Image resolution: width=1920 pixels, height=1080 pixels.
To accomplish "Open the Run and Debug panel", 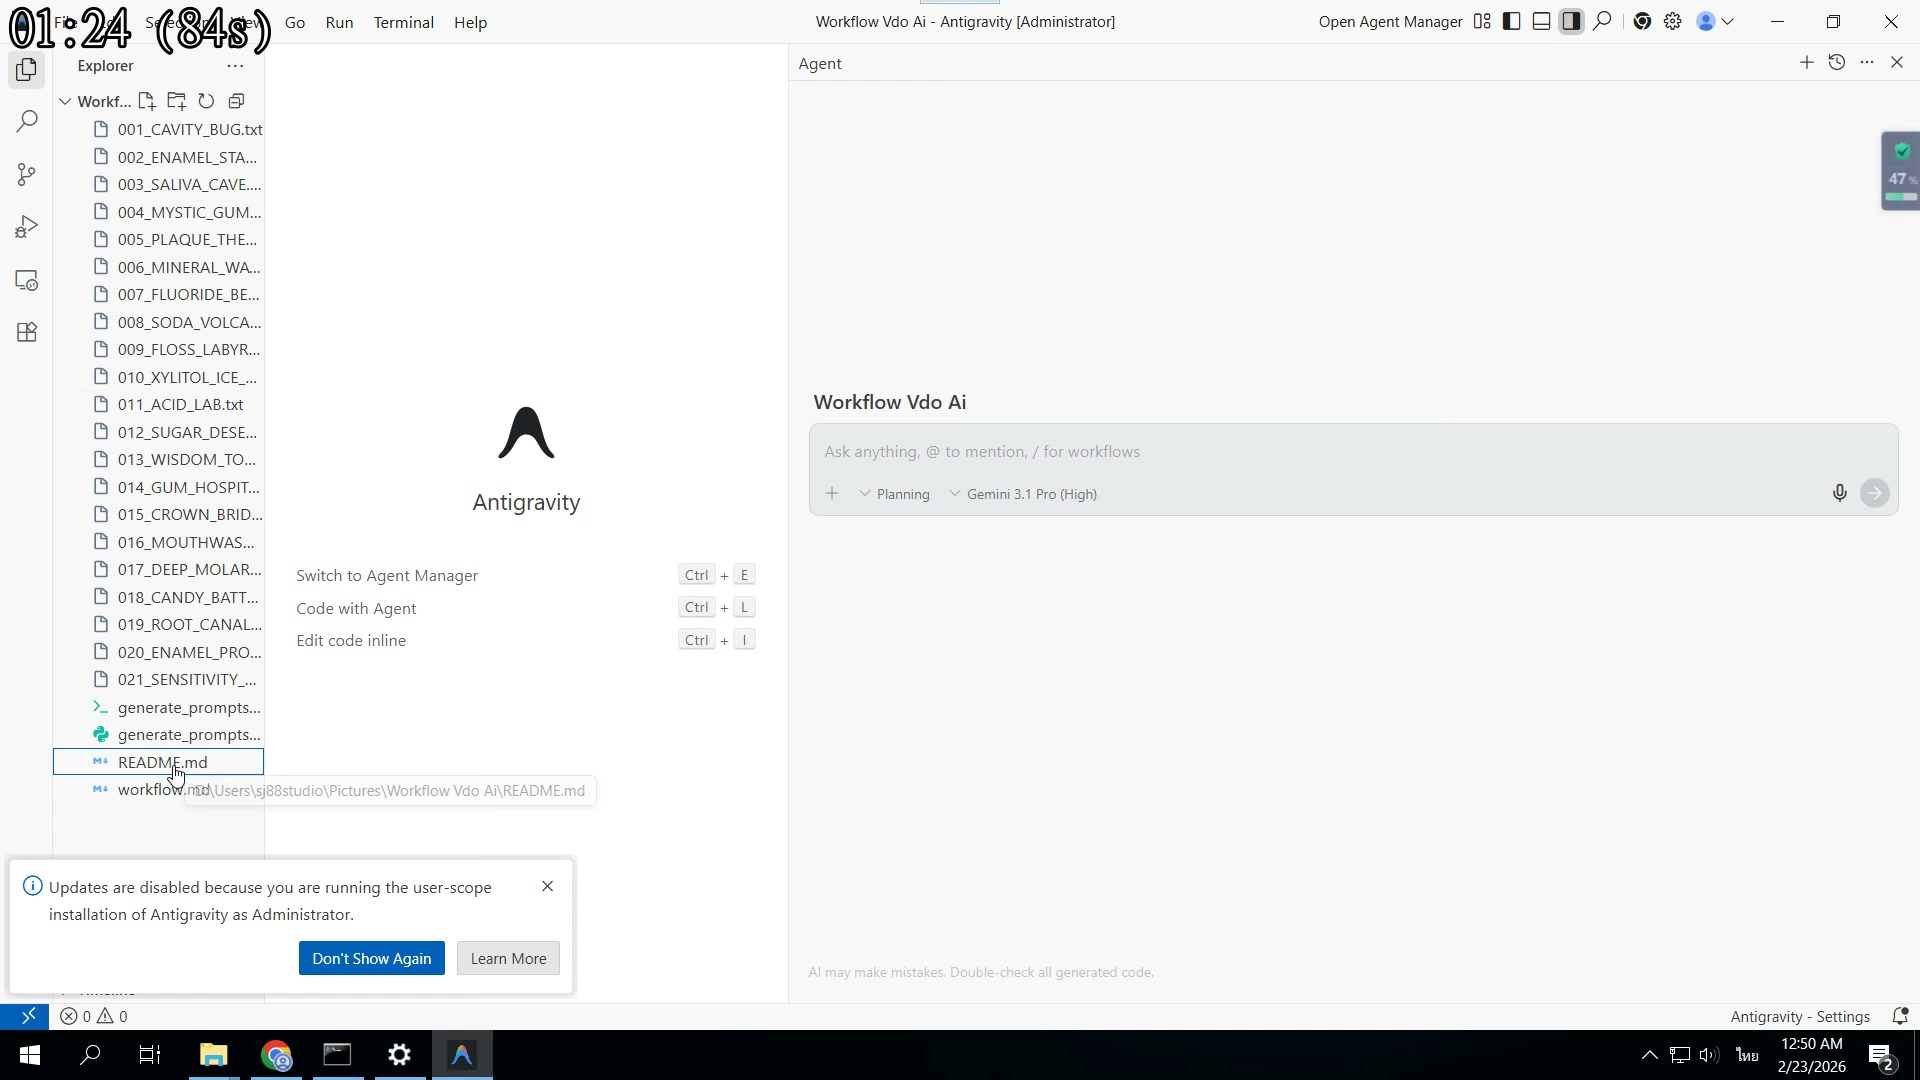I will click(26, 226).
